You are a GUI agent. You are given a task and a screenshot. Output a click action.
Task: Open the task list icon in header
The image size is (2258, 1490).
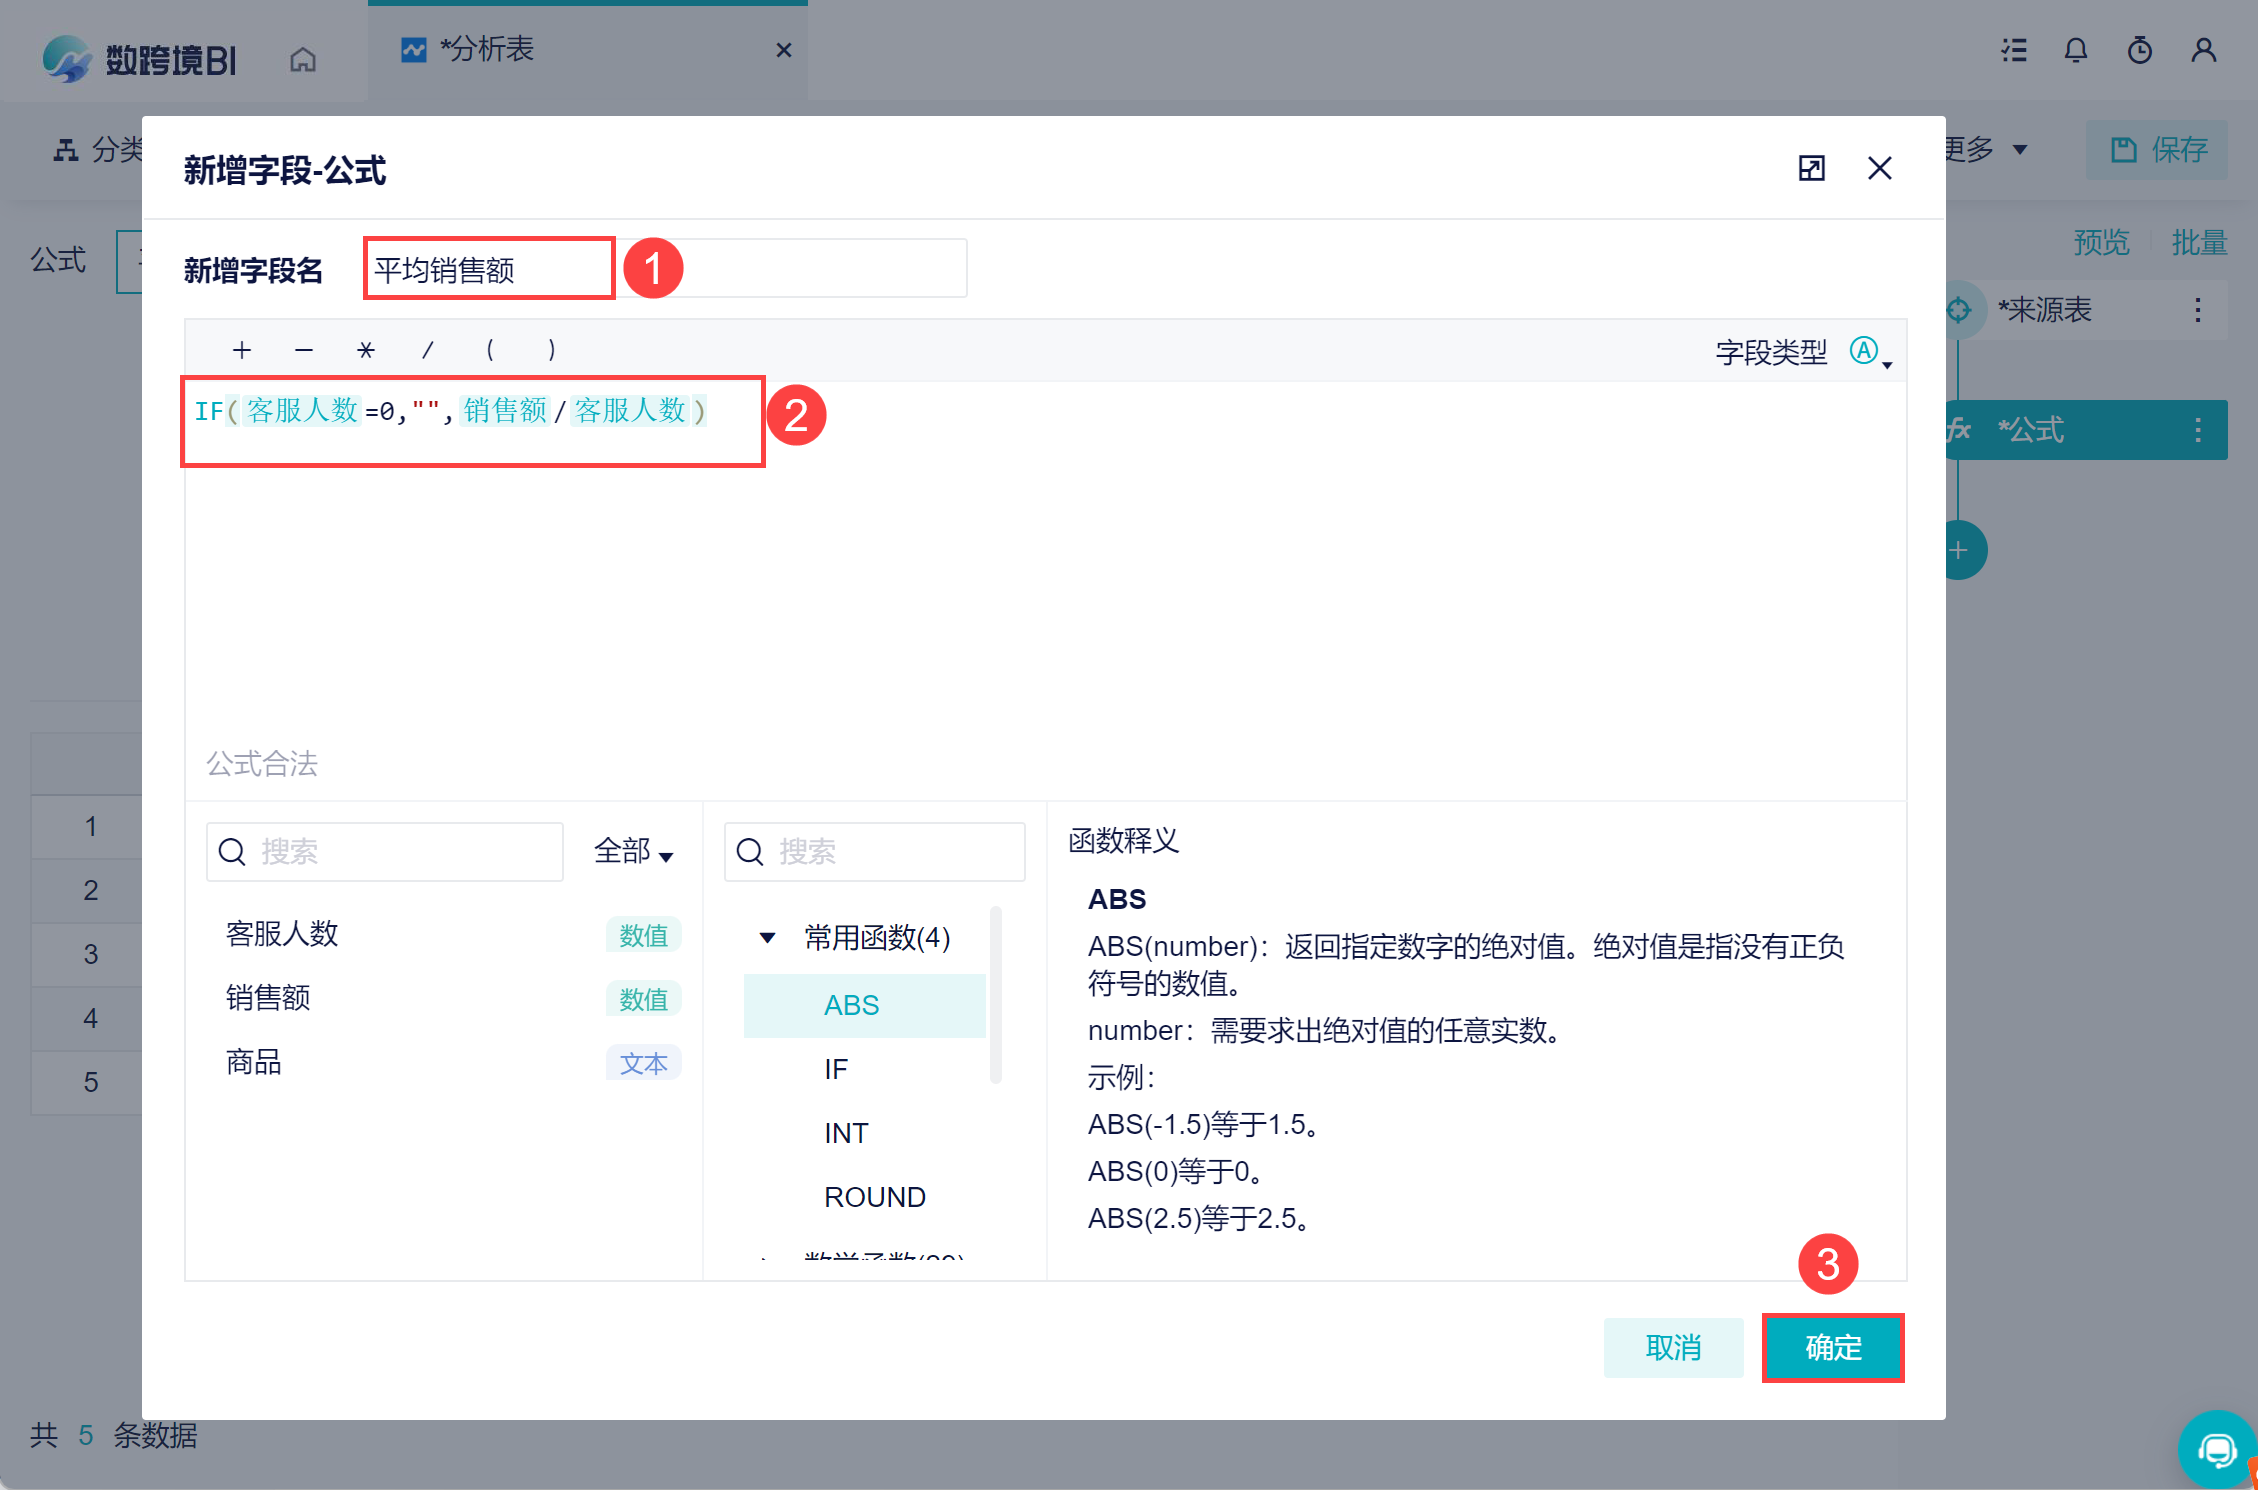(x=2014, y=50)
